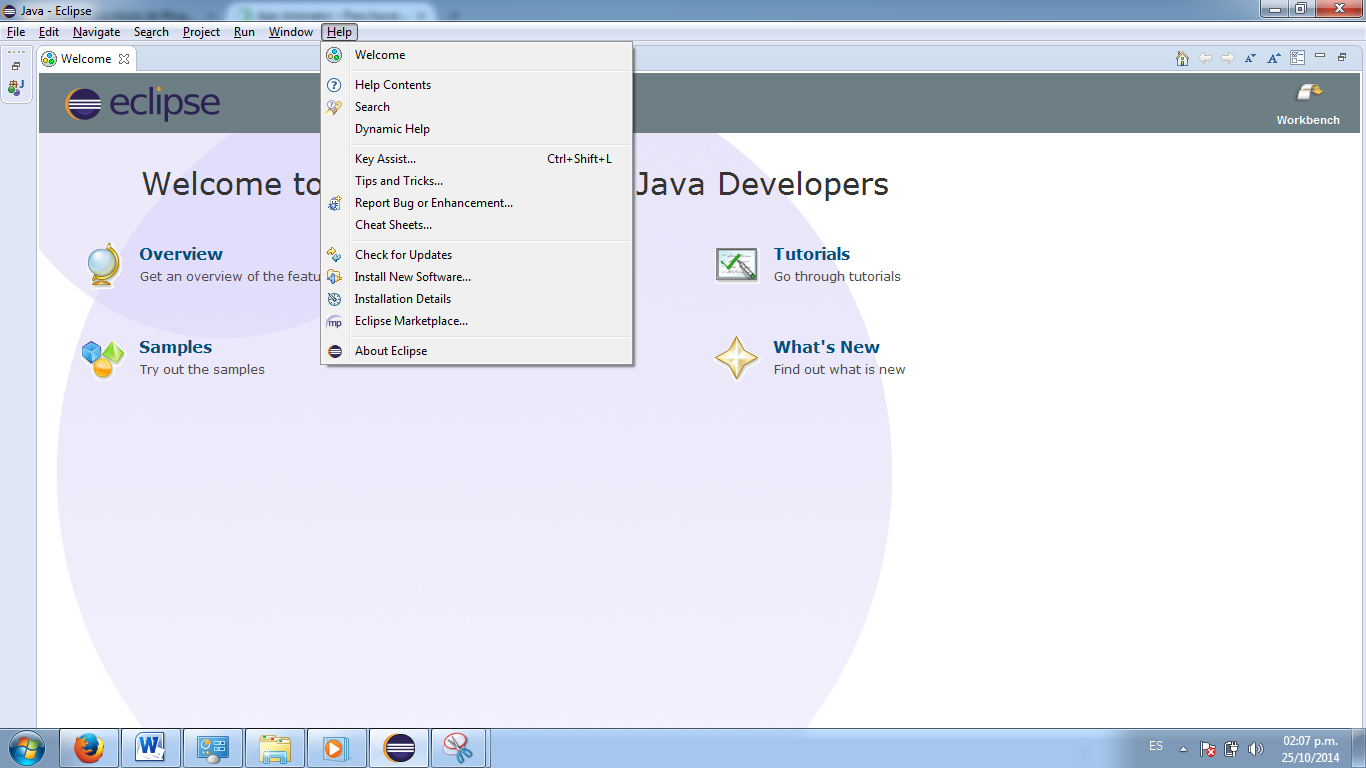Screen dimensions: 1366x768
Task: Open the Run menu
Action: pos(244,32)
